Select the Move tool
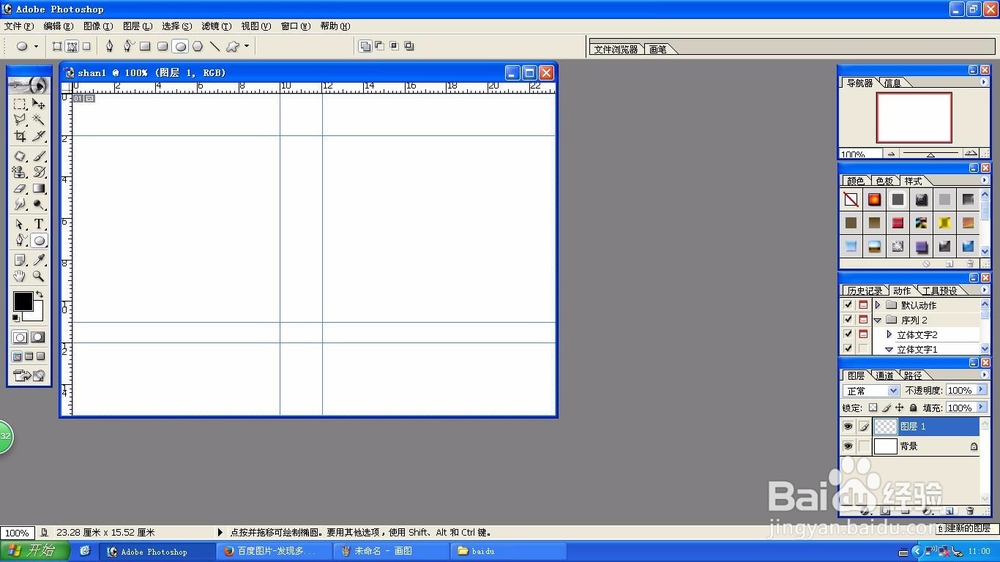The width and height of the screenshot is (1000, 562). click(x=39, y=104)
